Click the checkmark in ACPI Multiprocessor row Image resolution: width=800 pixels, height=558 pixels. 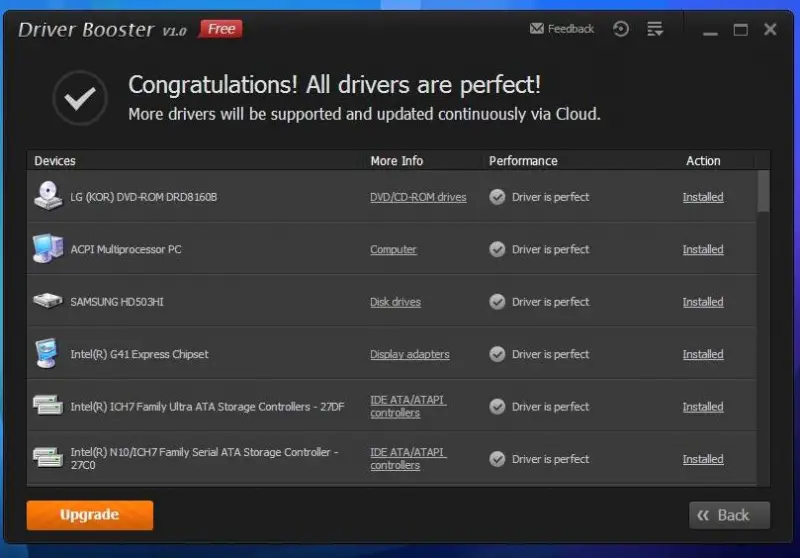497,249
